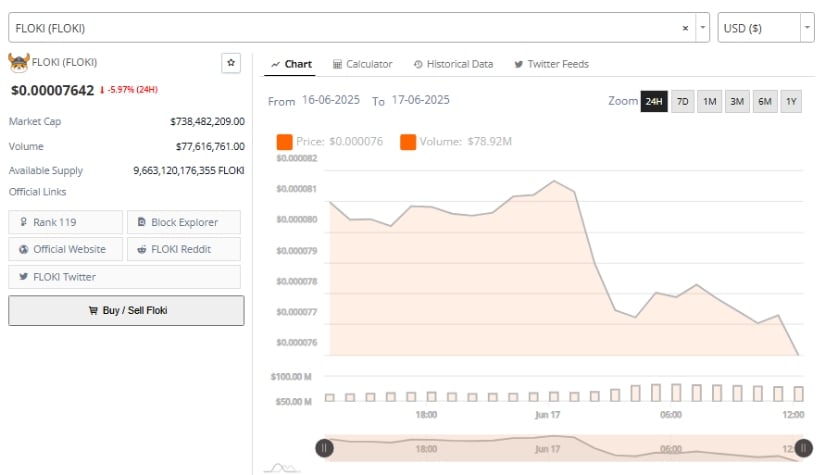
Task: Click the Official Links label
Action: (37, 192)
